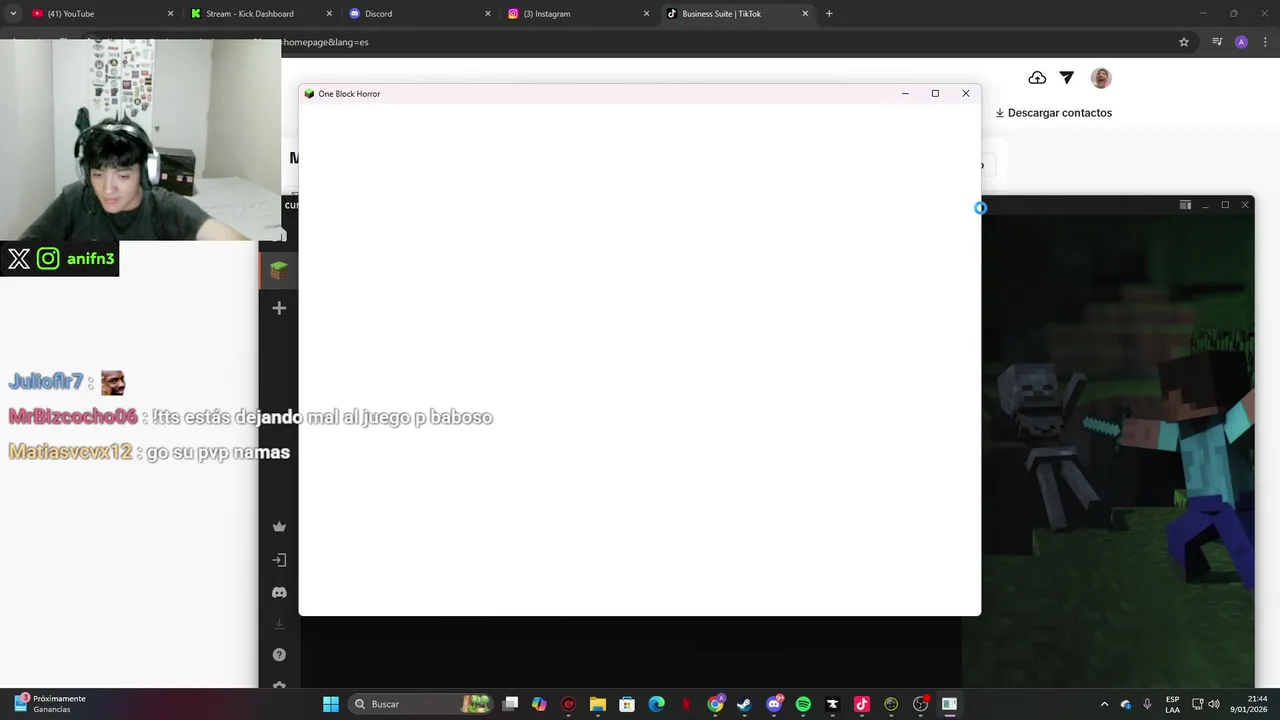Click the address bar URL text
The image size is (1280, 720).
pyautogui.click(x=326, y=42)
